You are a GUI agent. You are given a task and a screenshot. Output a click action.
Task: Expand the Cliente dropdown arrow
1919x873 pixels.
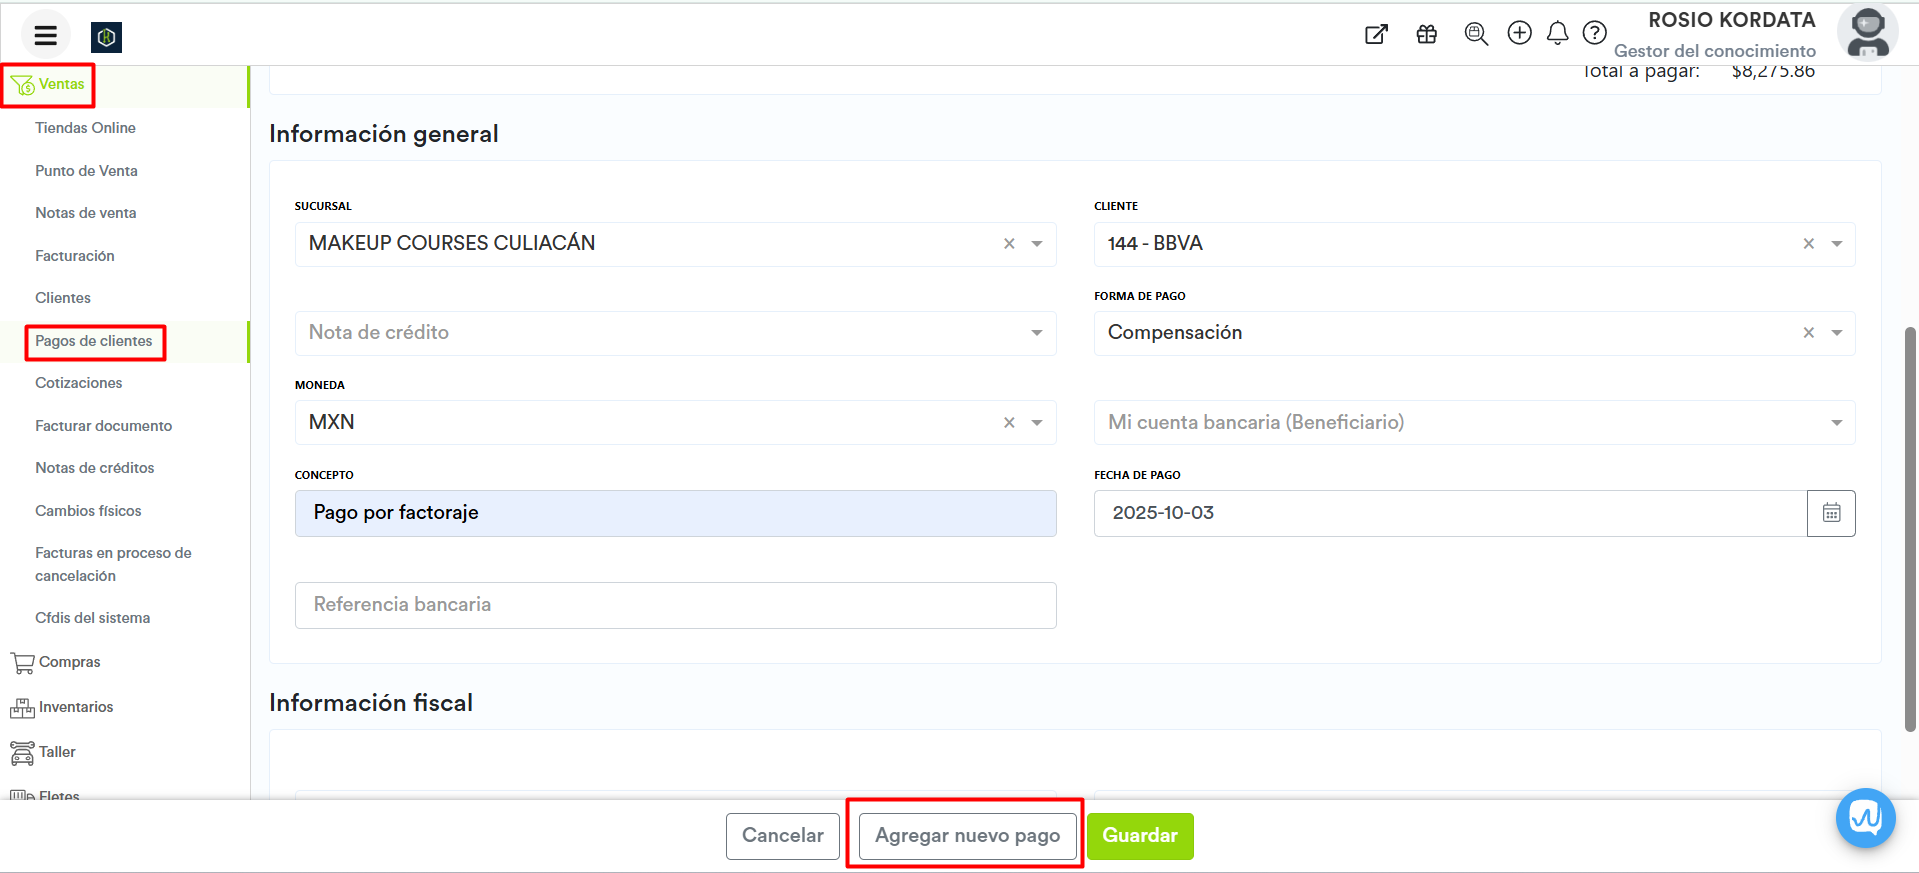coord(1836,244)
